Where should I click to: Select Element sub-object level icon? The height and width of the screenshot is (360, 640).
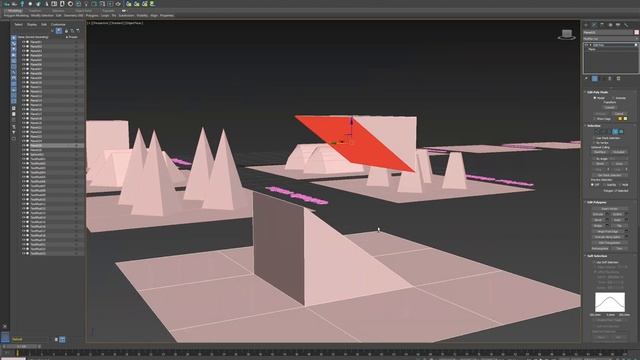pos(621,132)
